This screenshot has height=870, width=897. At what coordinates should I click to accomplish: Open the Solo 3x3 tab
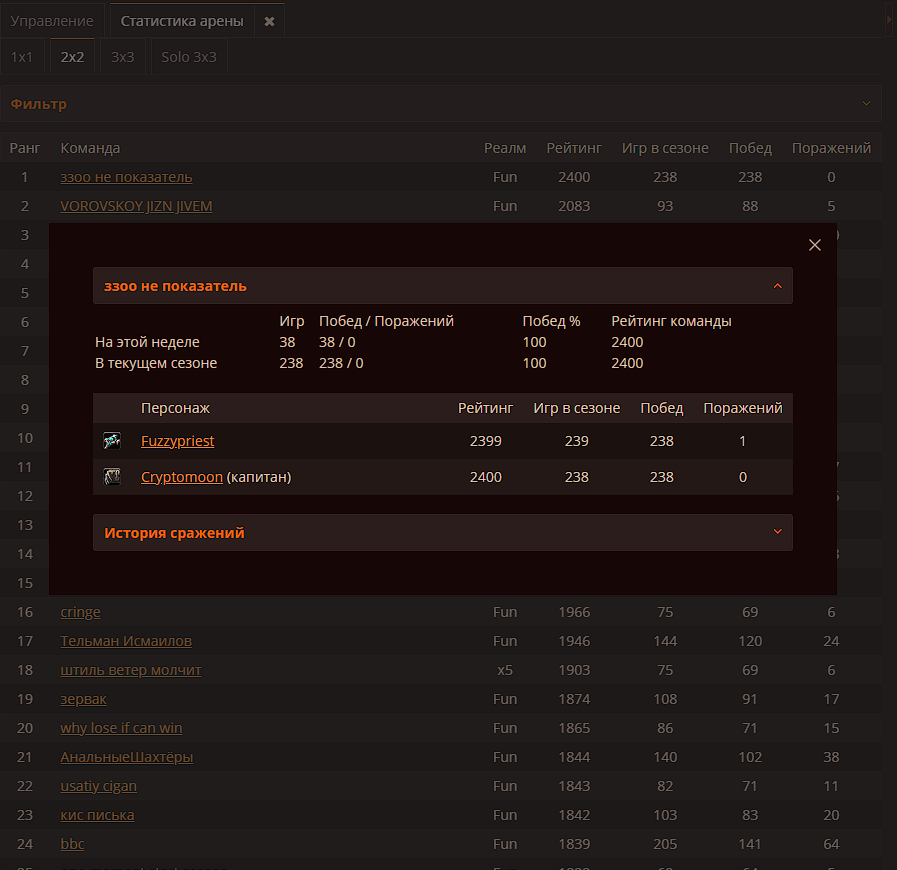coord(189,57)
